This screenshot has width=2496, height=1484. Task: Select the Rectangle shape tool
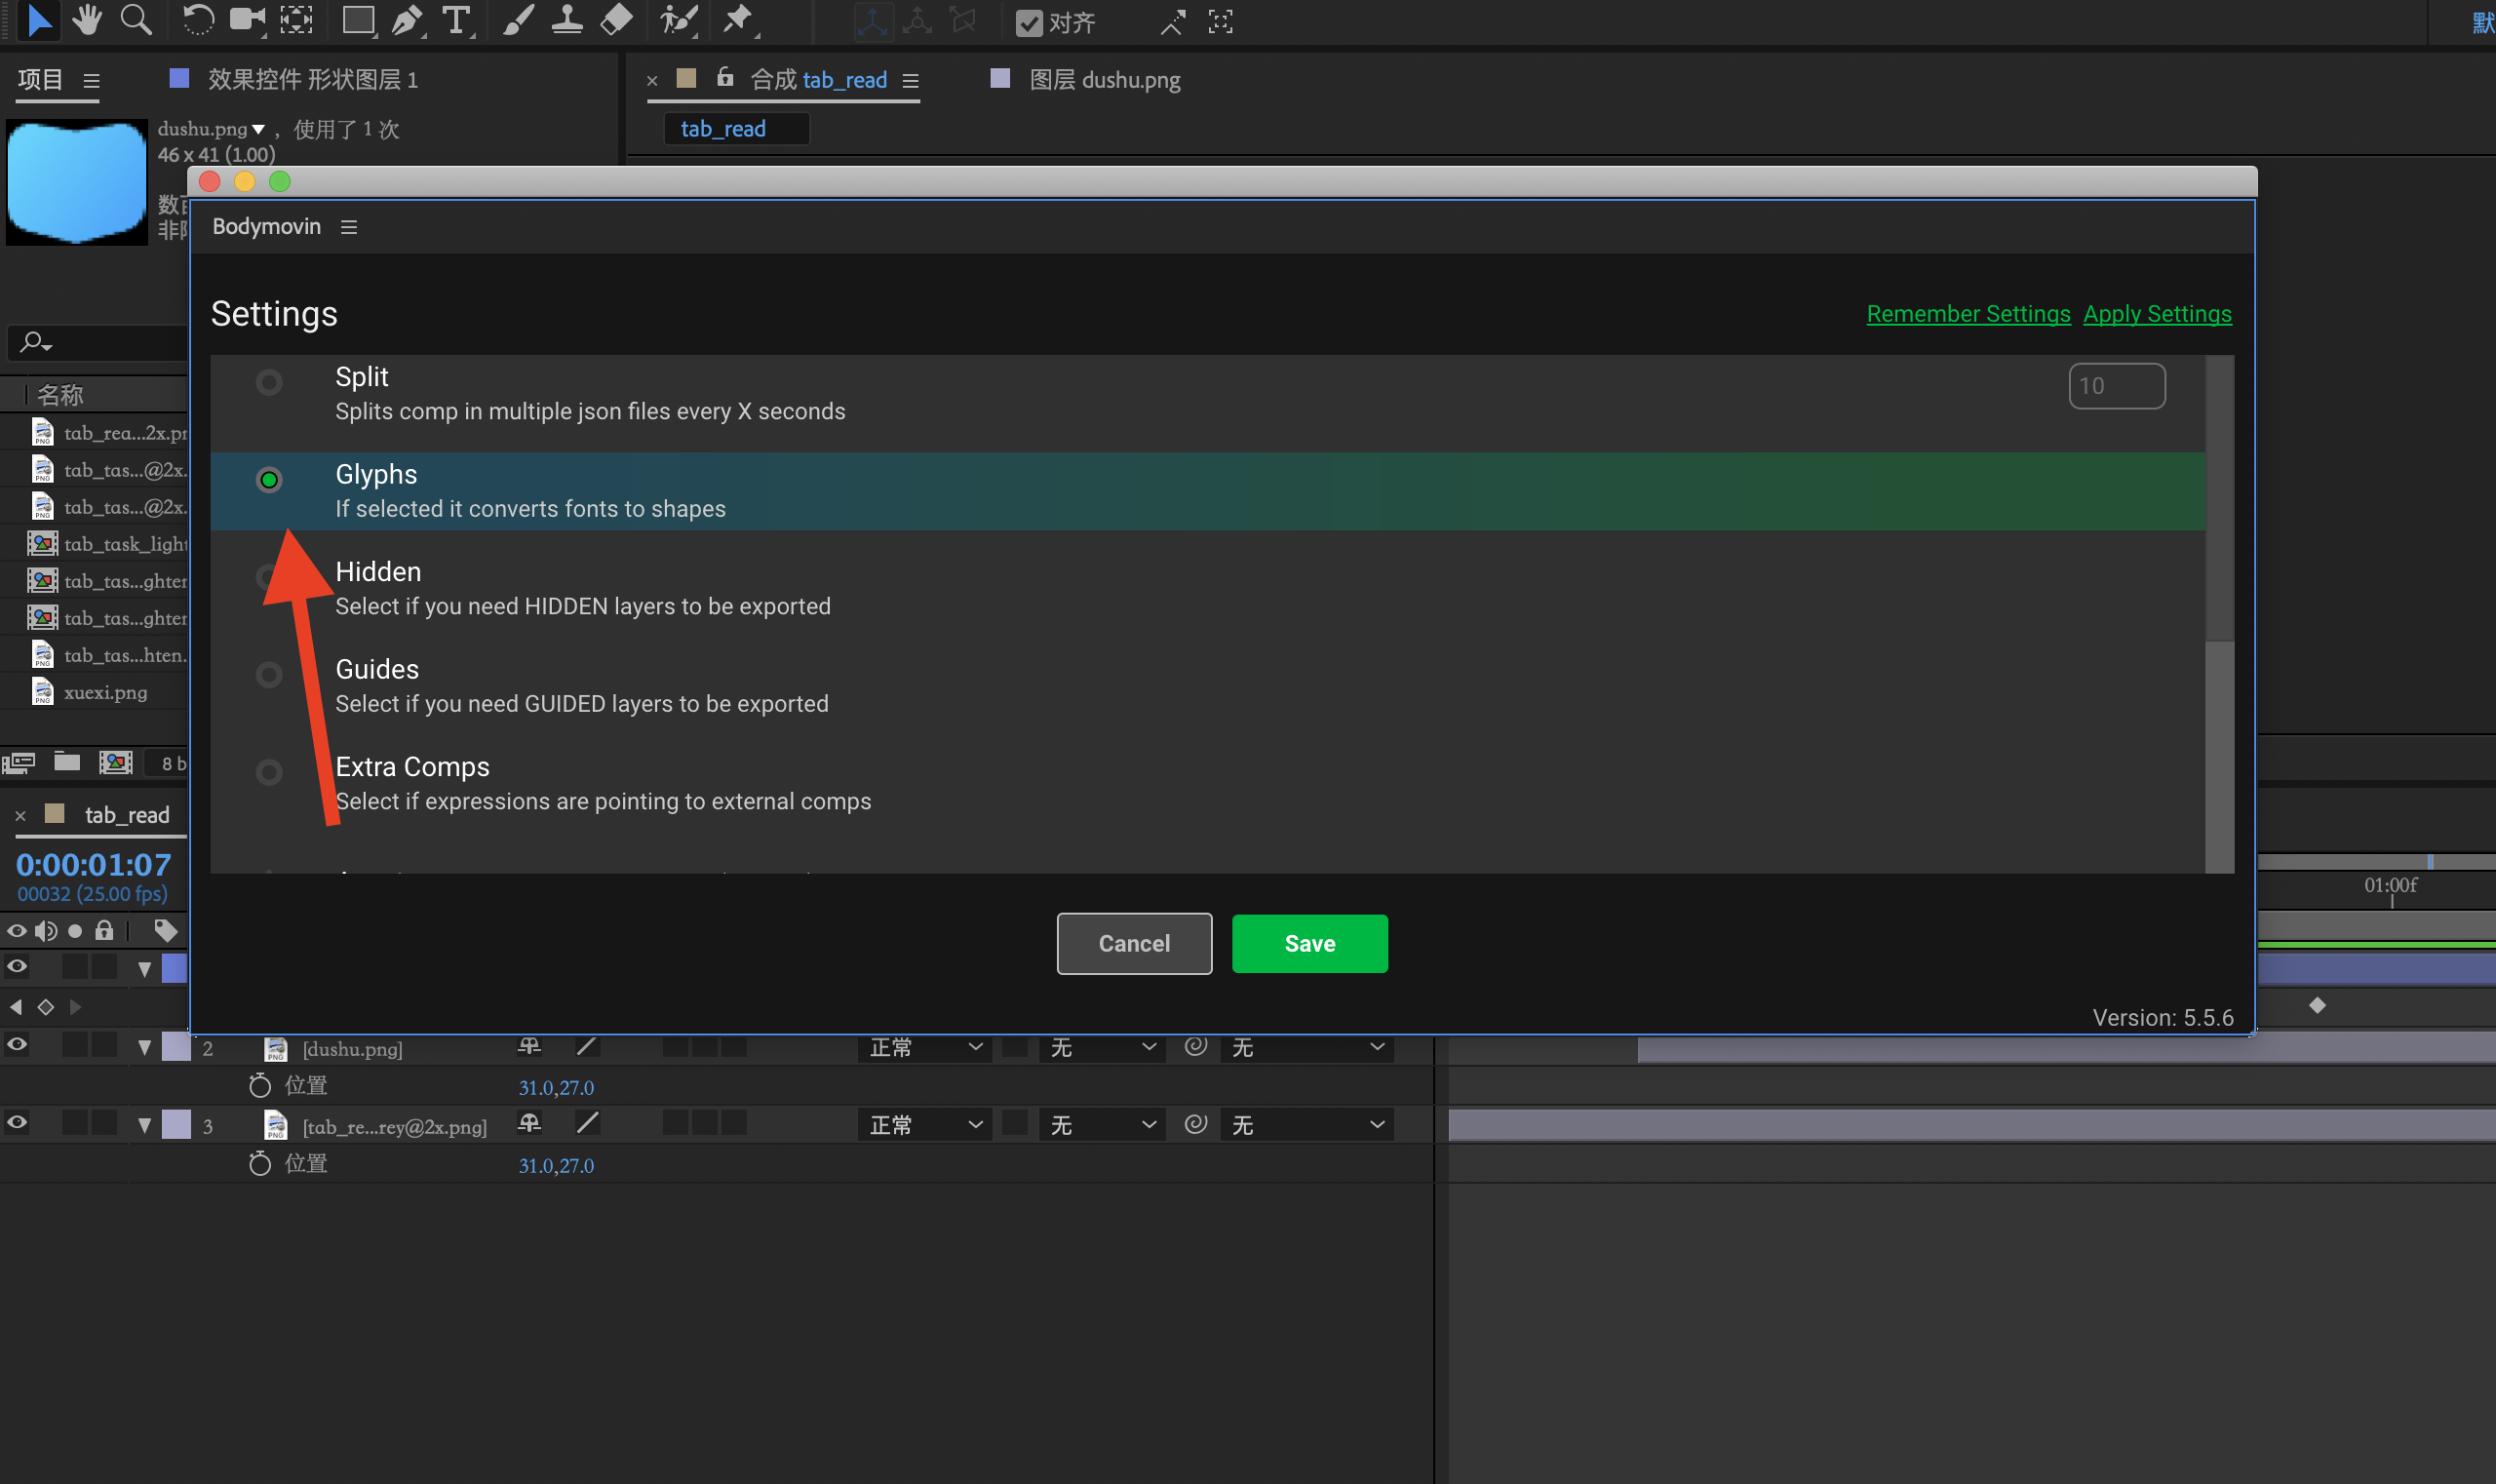[x=359, y=21]
